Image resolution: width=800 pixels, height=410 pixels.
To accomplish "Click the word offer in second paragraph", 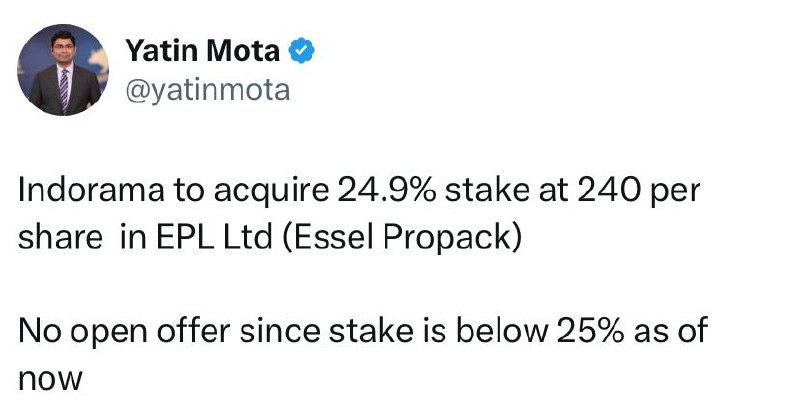I will point(194,331).
